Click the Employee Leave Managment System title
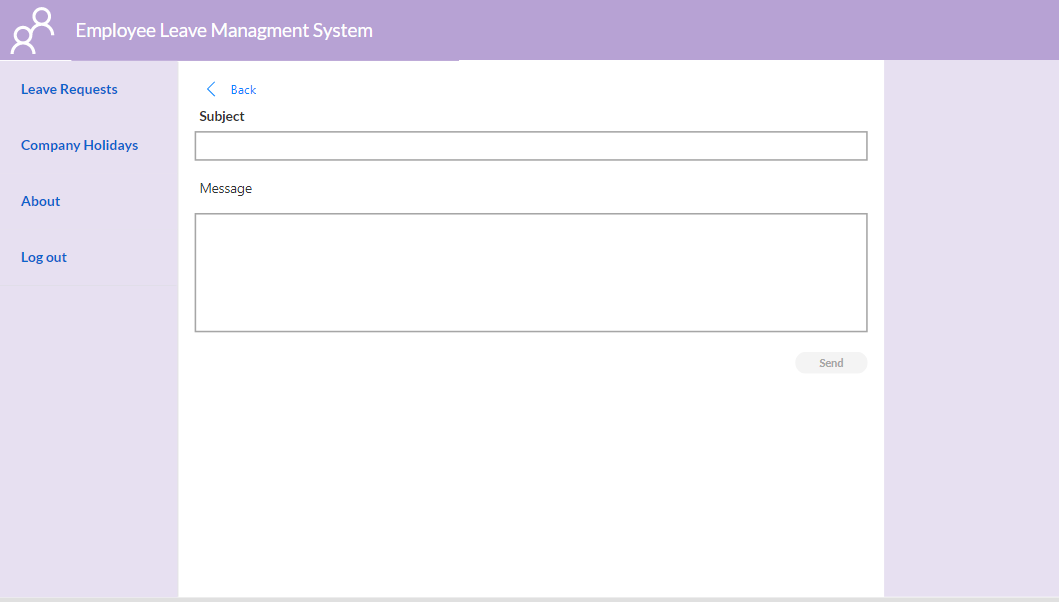Image resolution: width=1059 pixels, height=602 pixels. coord(224,30)
